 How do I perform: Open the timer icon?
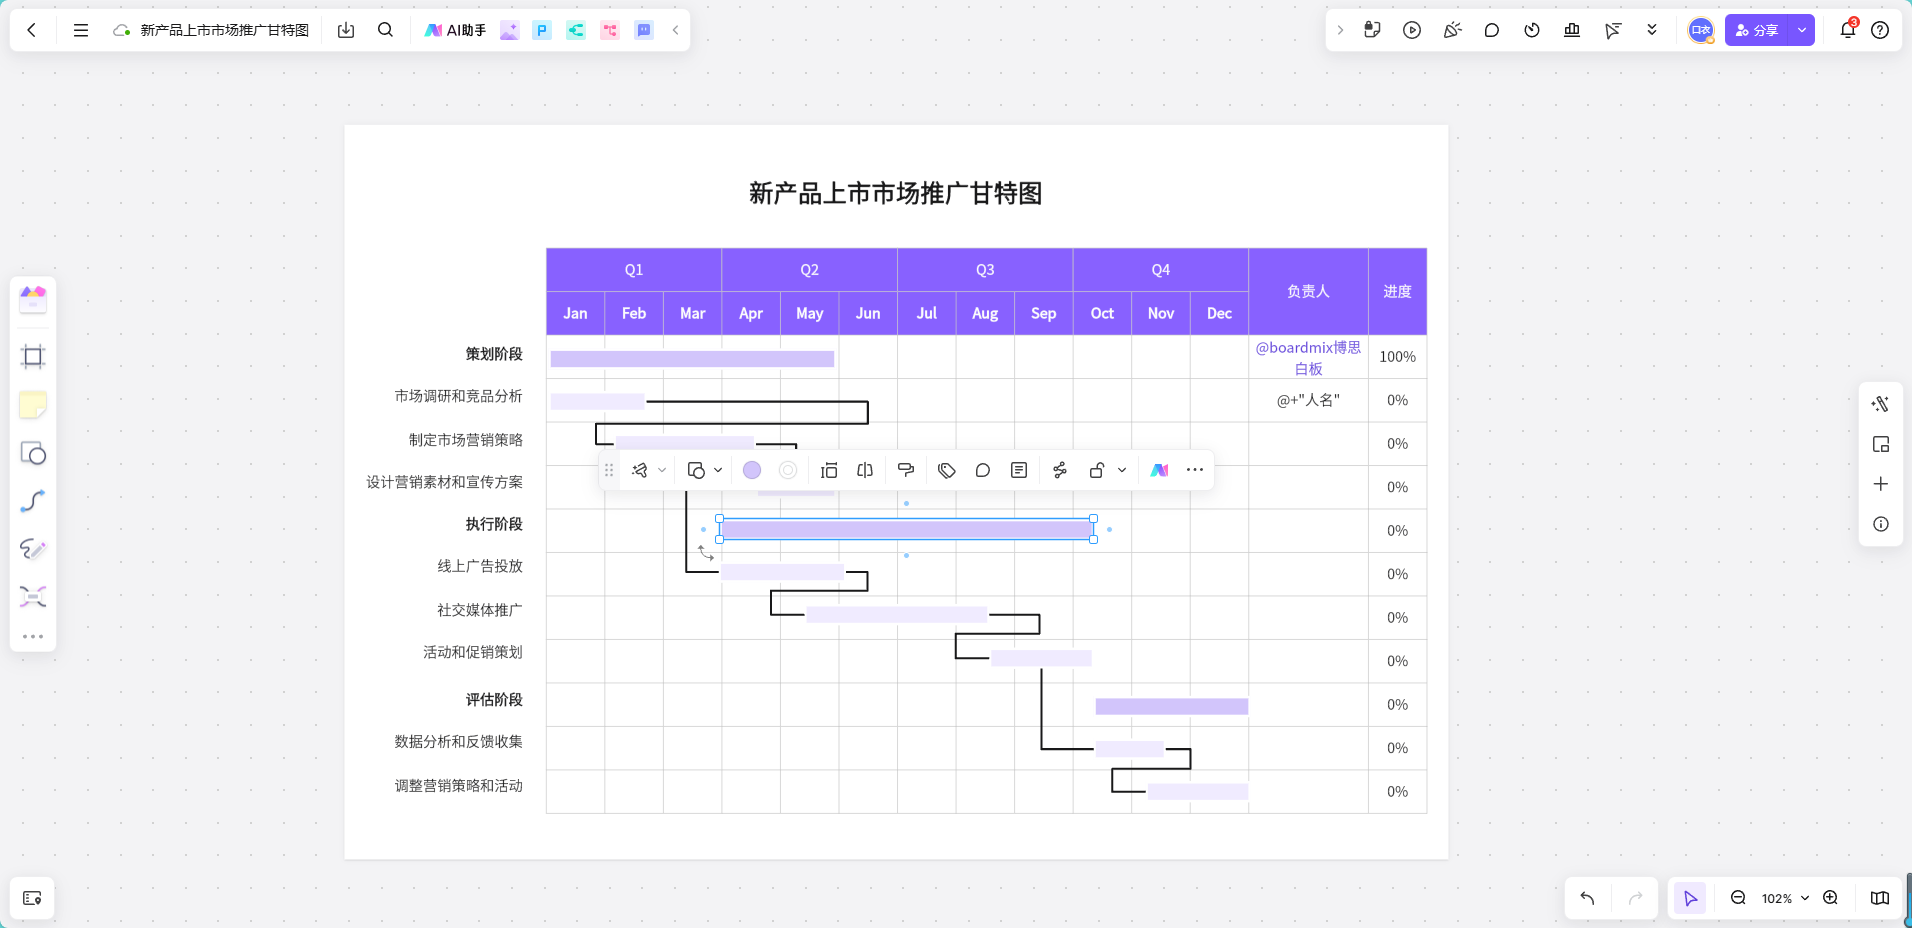click(1532, 30)
